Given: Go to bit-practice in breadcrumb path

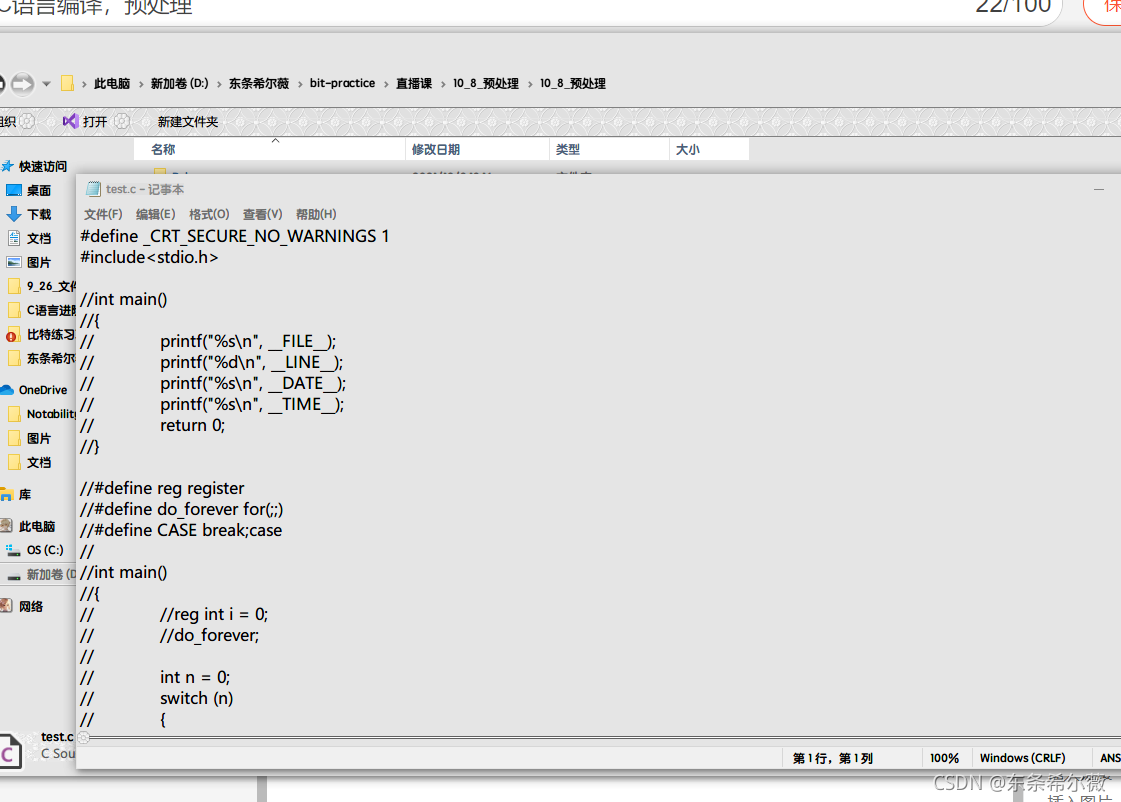Looking at the screenshot, I should click(x=342, y=84).
